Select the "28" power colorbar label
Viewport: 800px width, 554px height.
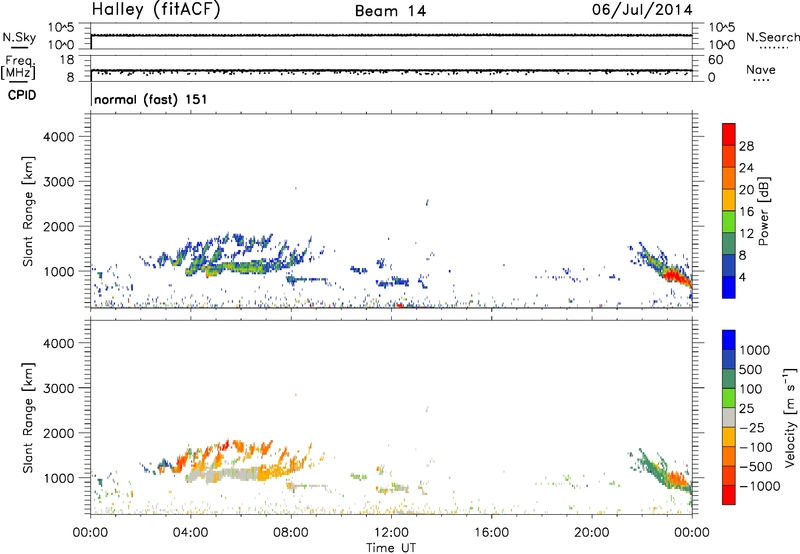tap(746, 146)
